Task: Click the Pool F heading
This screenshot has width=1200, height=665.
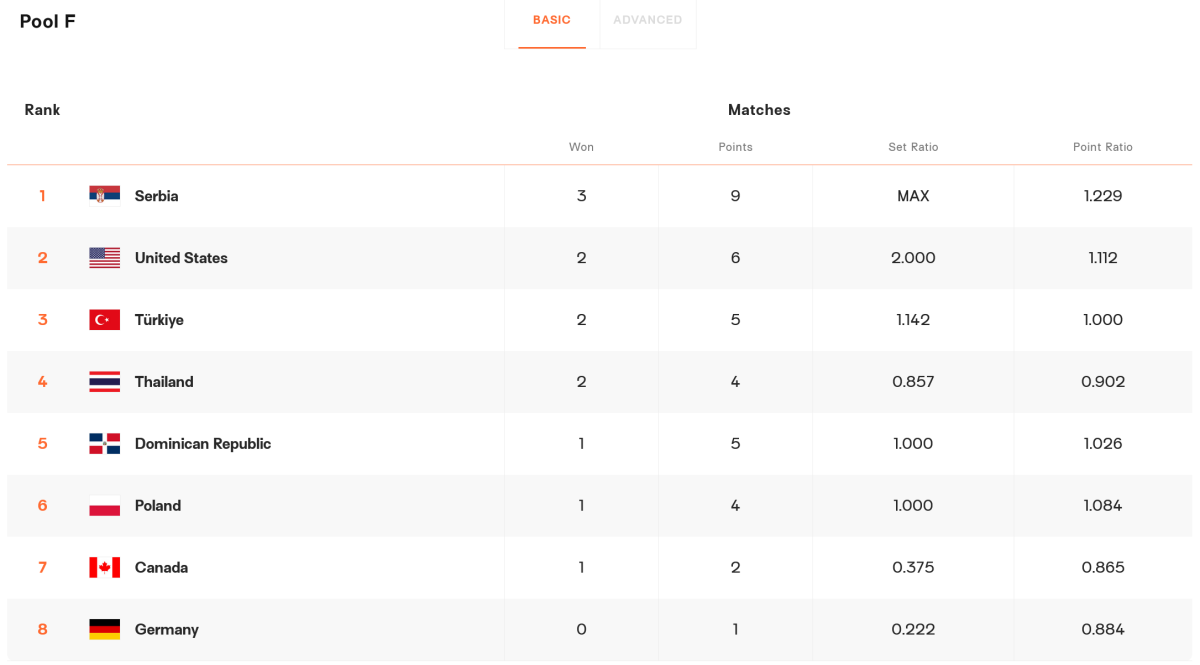Action: [47, 21]
